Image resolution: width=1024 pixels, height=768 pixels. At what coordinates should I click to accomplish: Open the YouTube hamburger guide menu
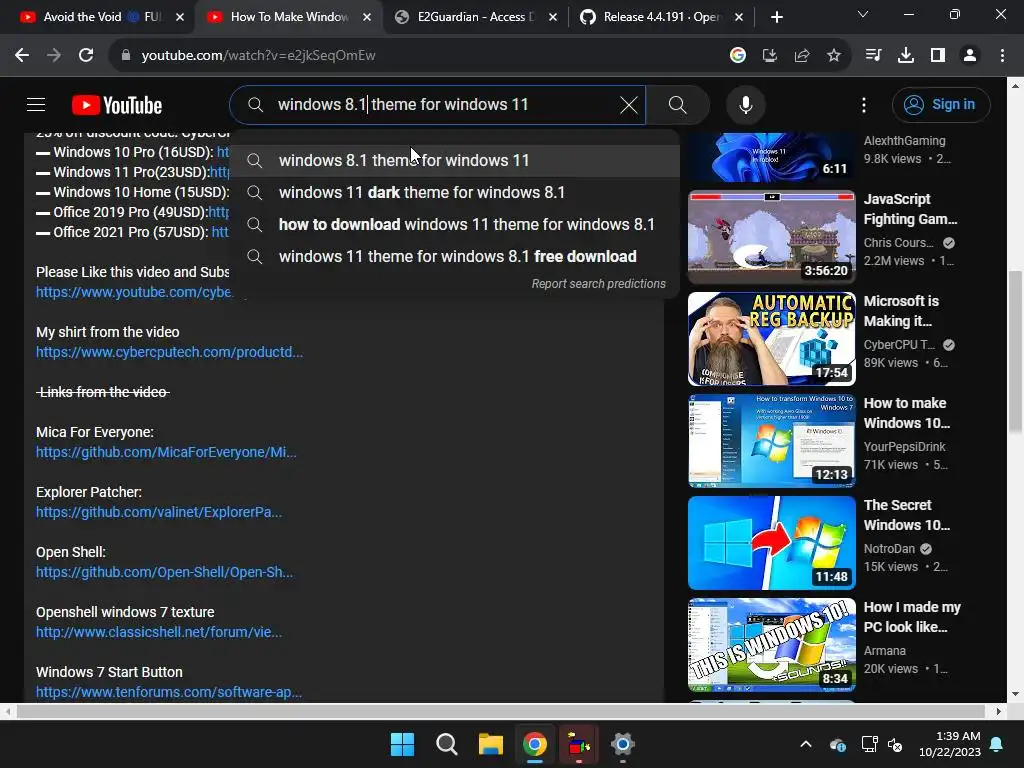(x=36, y=104)
